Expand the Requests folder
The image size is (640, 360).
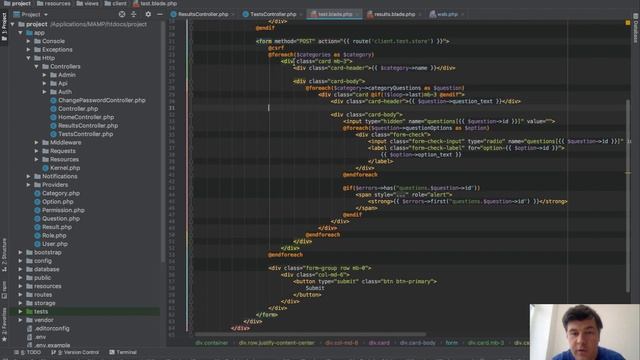(x=37, y=151)
